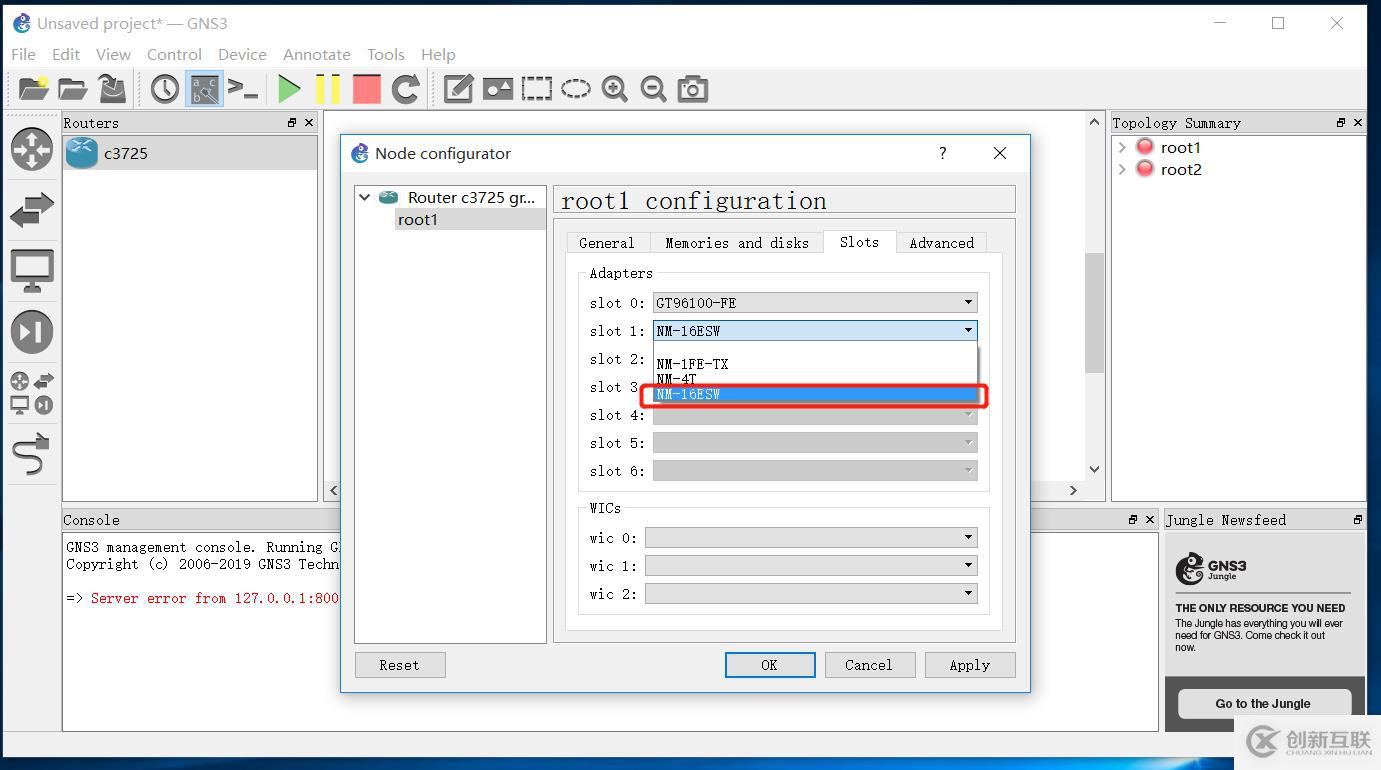
Task: Switch to the General tab
Action: pos(607,243)
